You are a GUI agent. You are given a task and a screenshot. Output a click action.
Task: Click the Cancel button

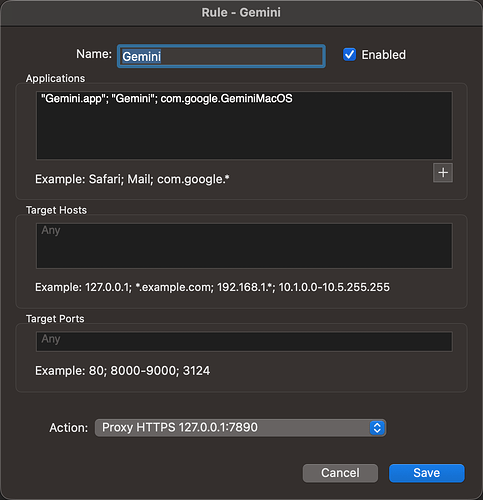click(340, 473)
